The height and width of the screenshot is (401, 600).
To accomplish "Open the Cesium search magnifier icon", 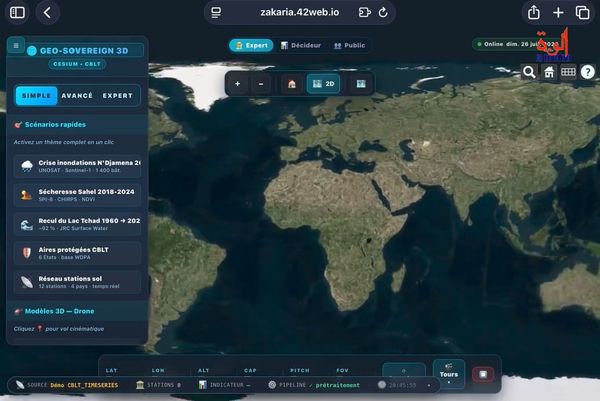I will pos(529,72).
